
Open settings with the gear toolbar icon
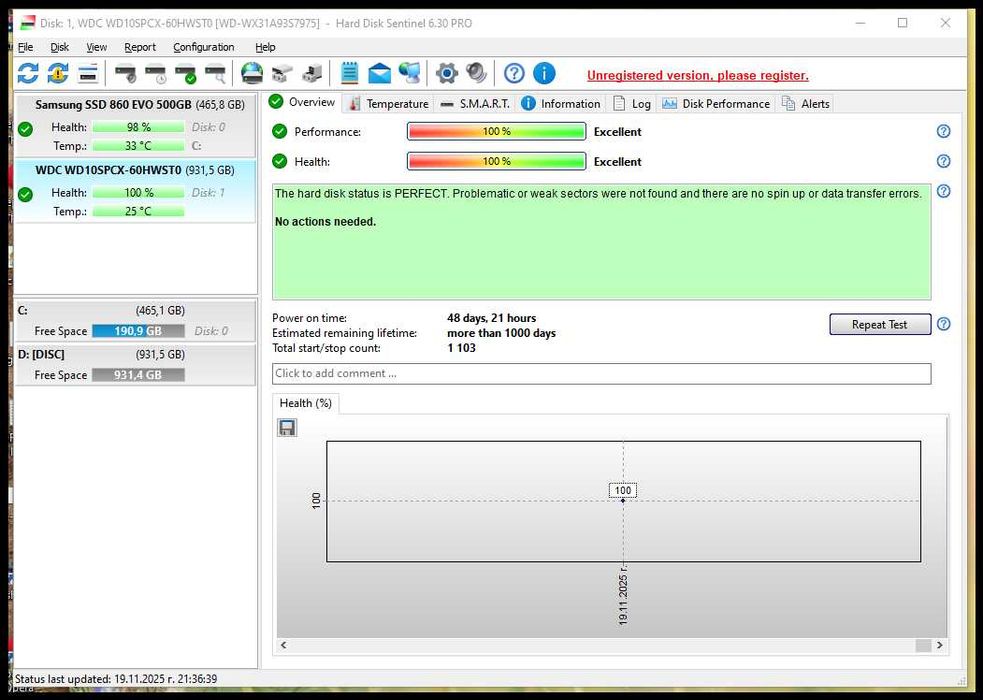point(446,74)
